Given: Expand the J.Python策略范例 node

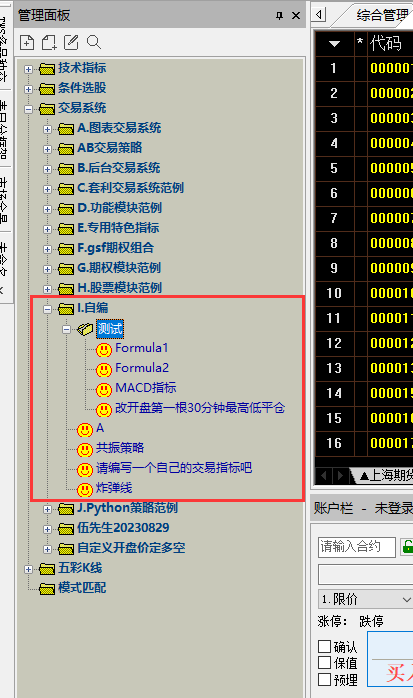Looking at the screenshot, I should point(48,509).
